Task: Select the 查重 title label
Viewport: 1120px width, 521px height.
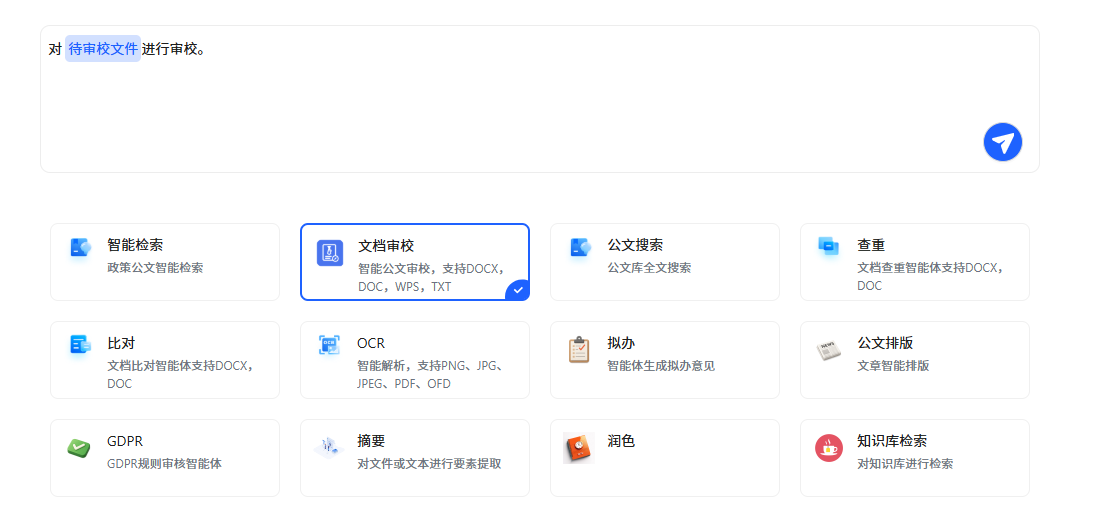Action: [870, 245]
